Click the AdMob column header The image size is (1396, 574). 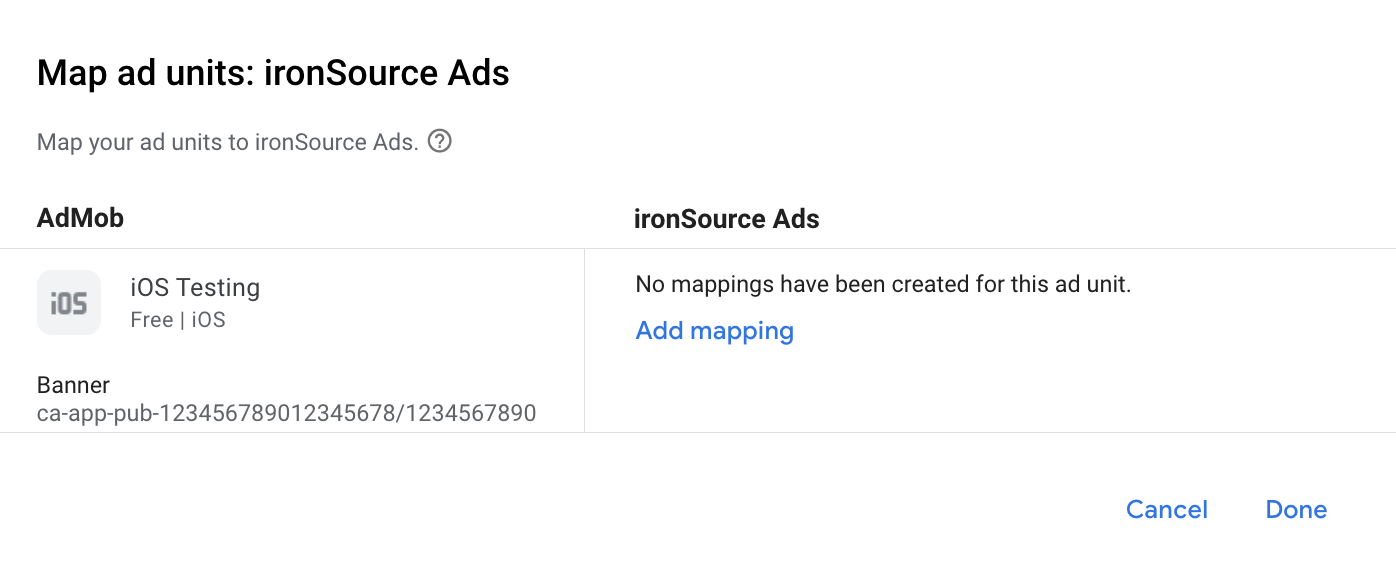coord(80,219)
